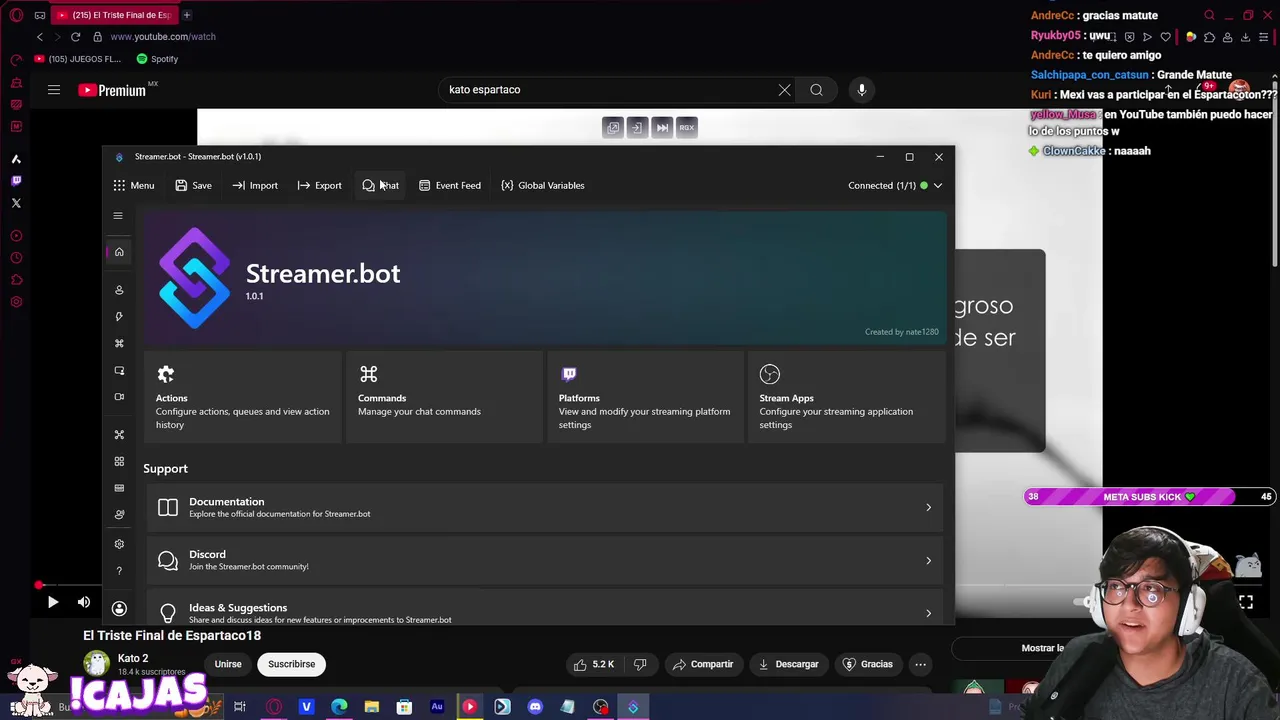Open the Platforms card with the Twitch icon
The width and height of the screenshot is (1280, 720).
coord(645,397)
